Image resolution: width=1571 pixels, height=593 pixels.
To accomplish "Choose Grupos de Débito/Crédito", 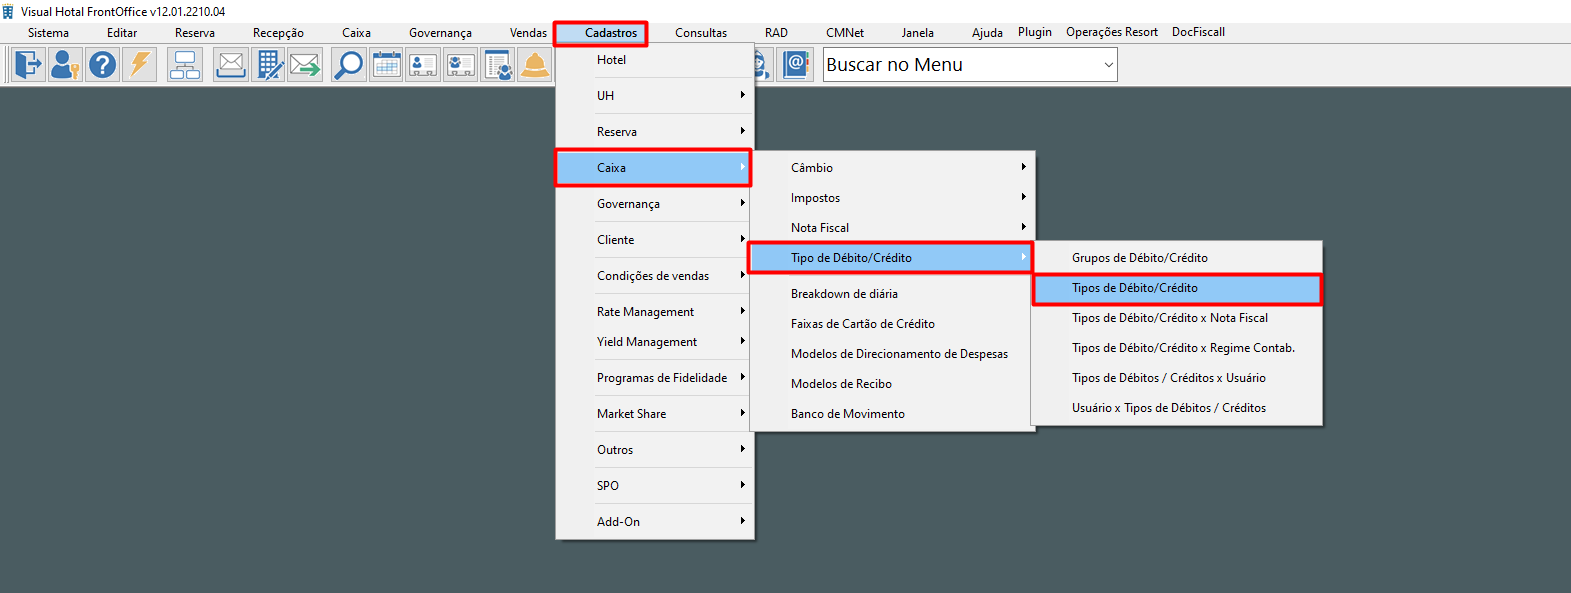I will click(1177, 258).
